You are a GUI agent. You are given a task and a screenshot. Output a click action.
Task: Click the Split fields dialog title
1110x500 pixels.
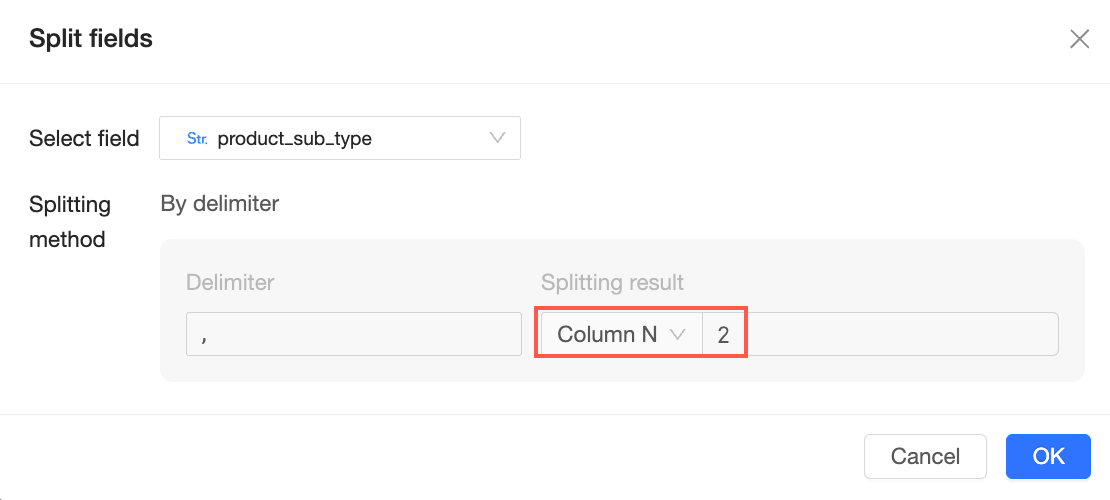coord(91,39)
